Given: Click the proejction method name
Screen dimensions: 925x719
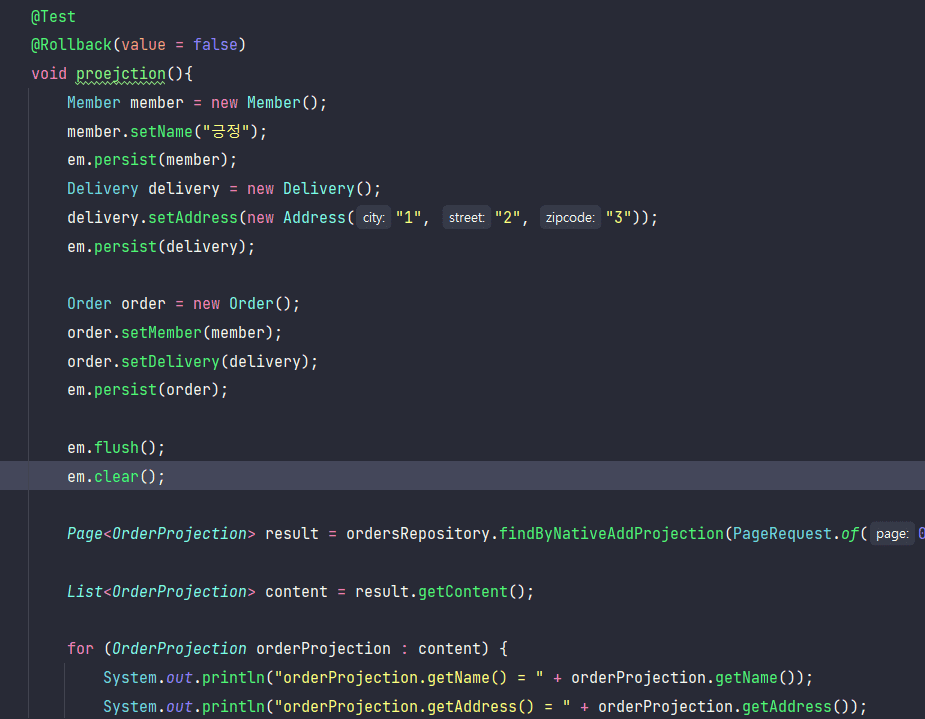Looking at the screenshot, I should tap(121, 74).
